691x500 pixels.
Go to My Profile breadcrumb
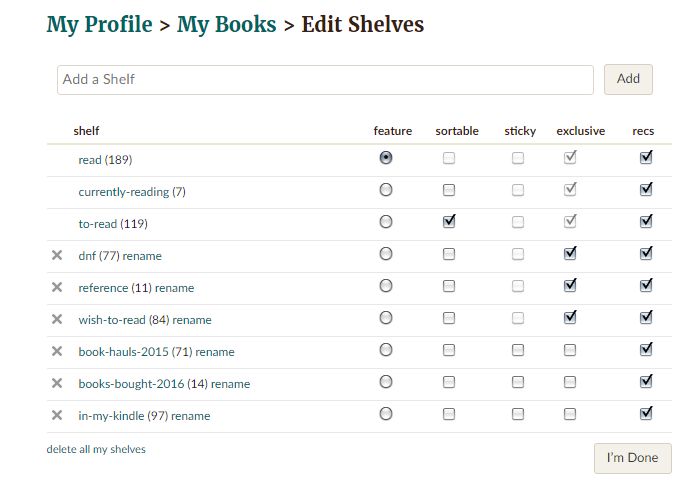pos(99,24)
